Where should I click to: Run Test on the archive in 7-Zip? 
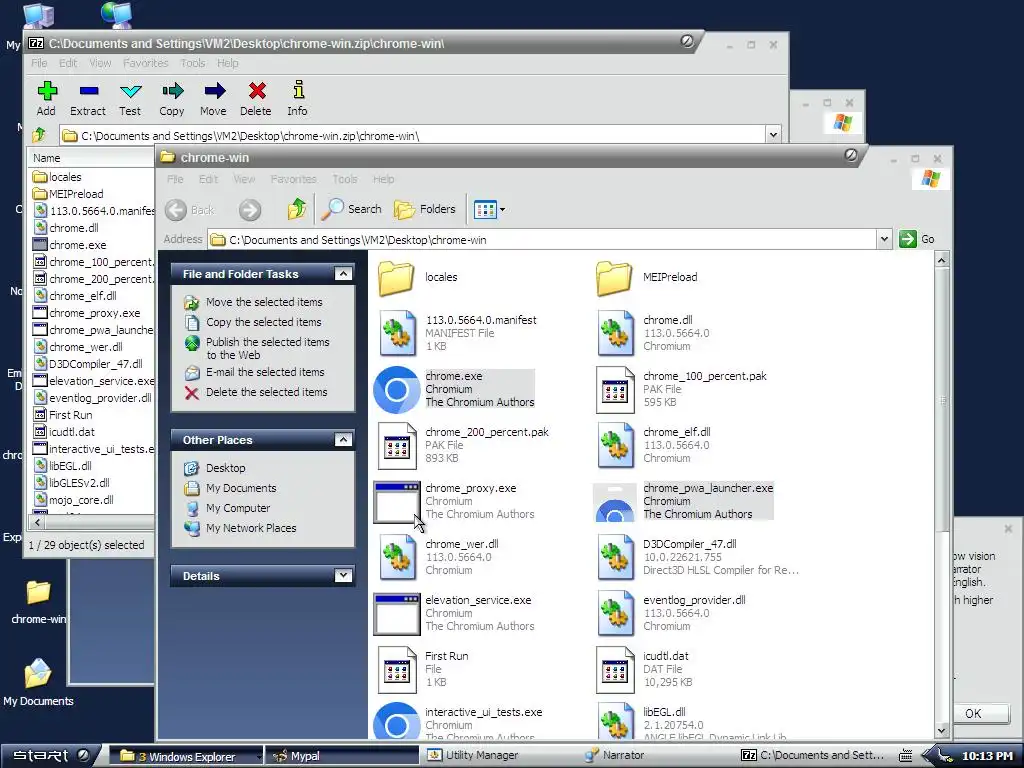coord(130,99)
